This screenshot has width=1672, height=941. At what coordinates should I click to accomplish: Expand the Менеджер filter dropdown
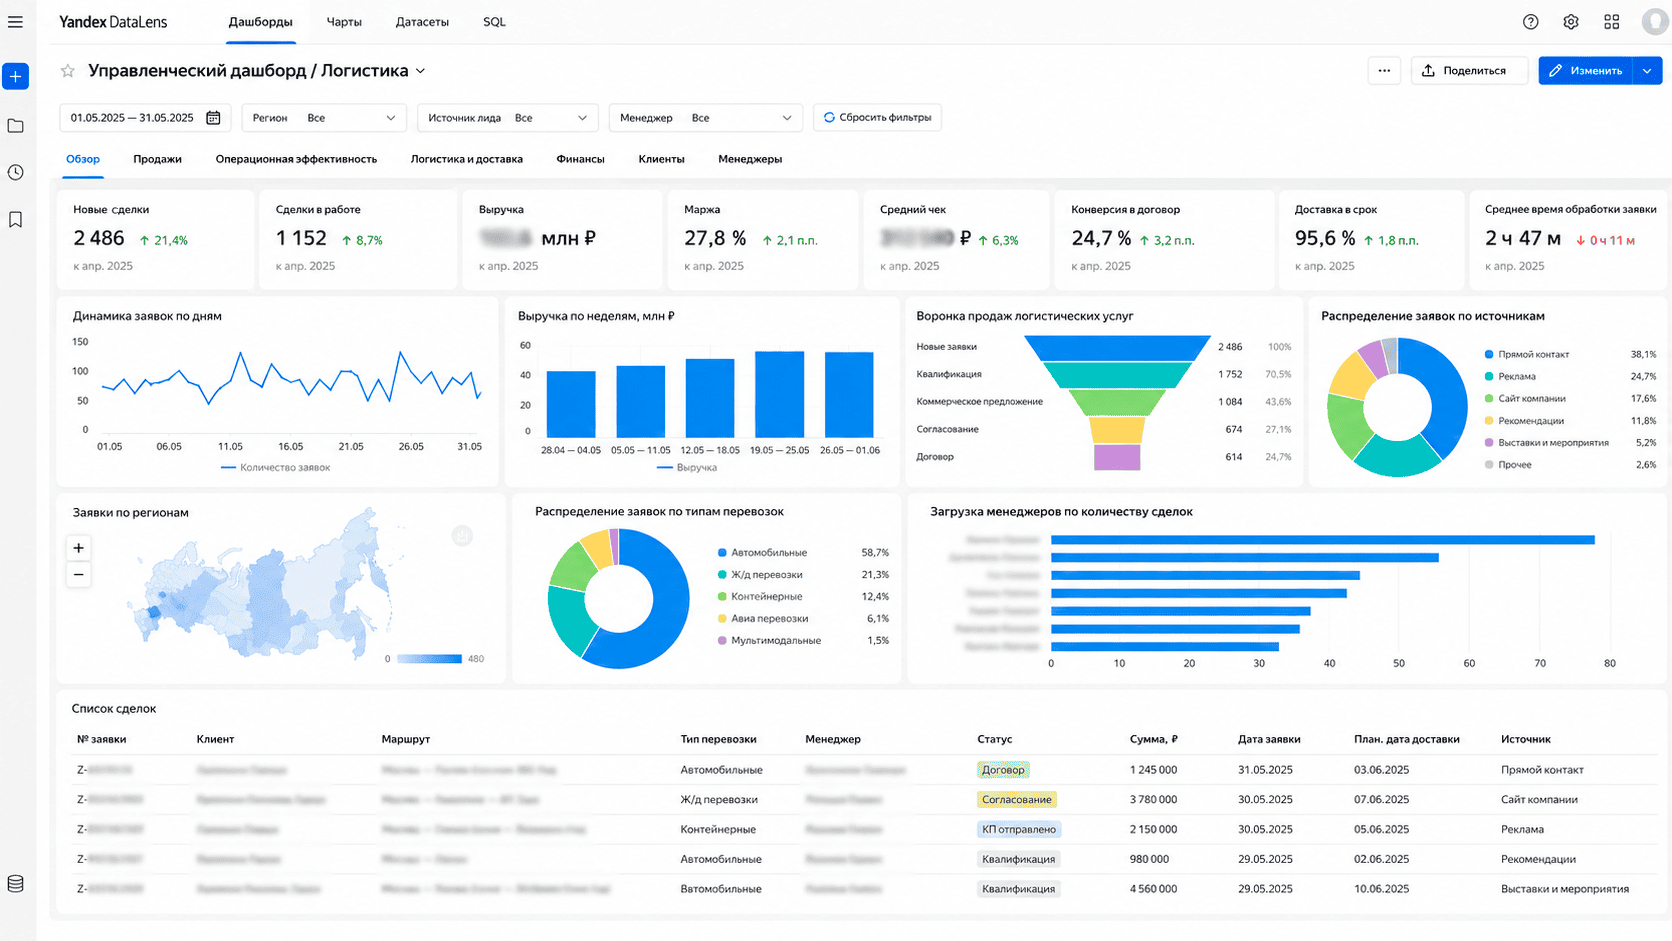706,118
